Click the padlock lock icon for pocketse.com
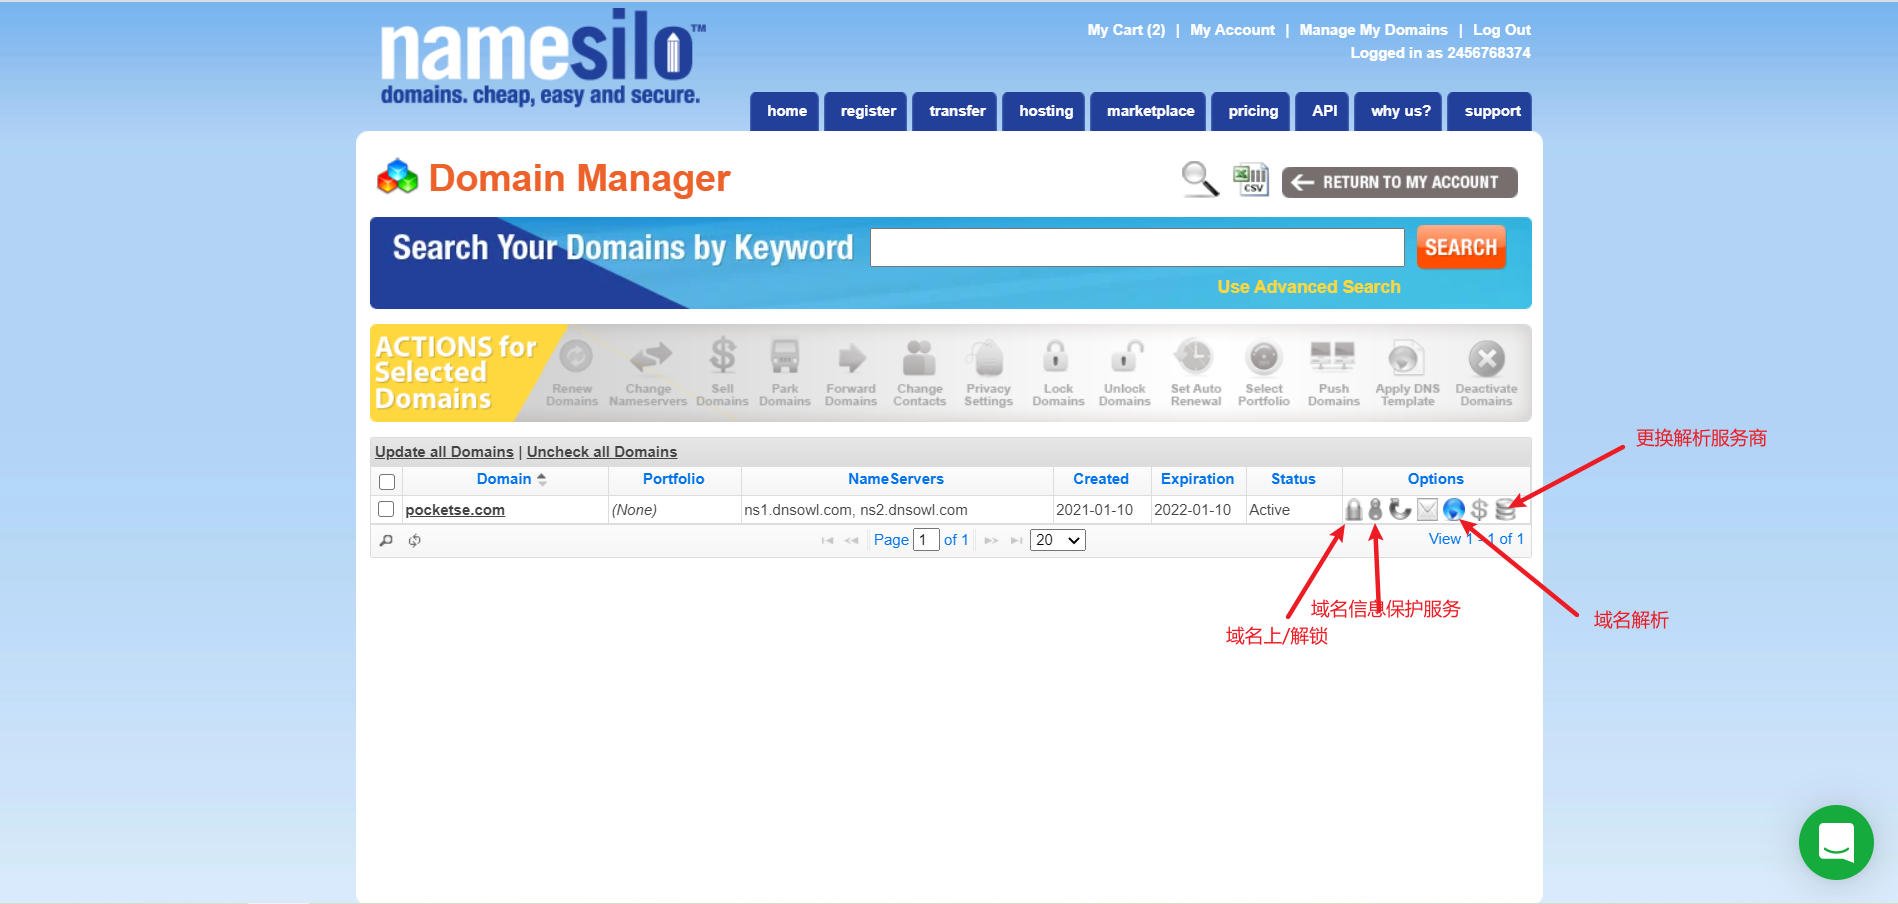Image resolution: width=1898 pixels, height=904 pixels. tap(1353, 510)
